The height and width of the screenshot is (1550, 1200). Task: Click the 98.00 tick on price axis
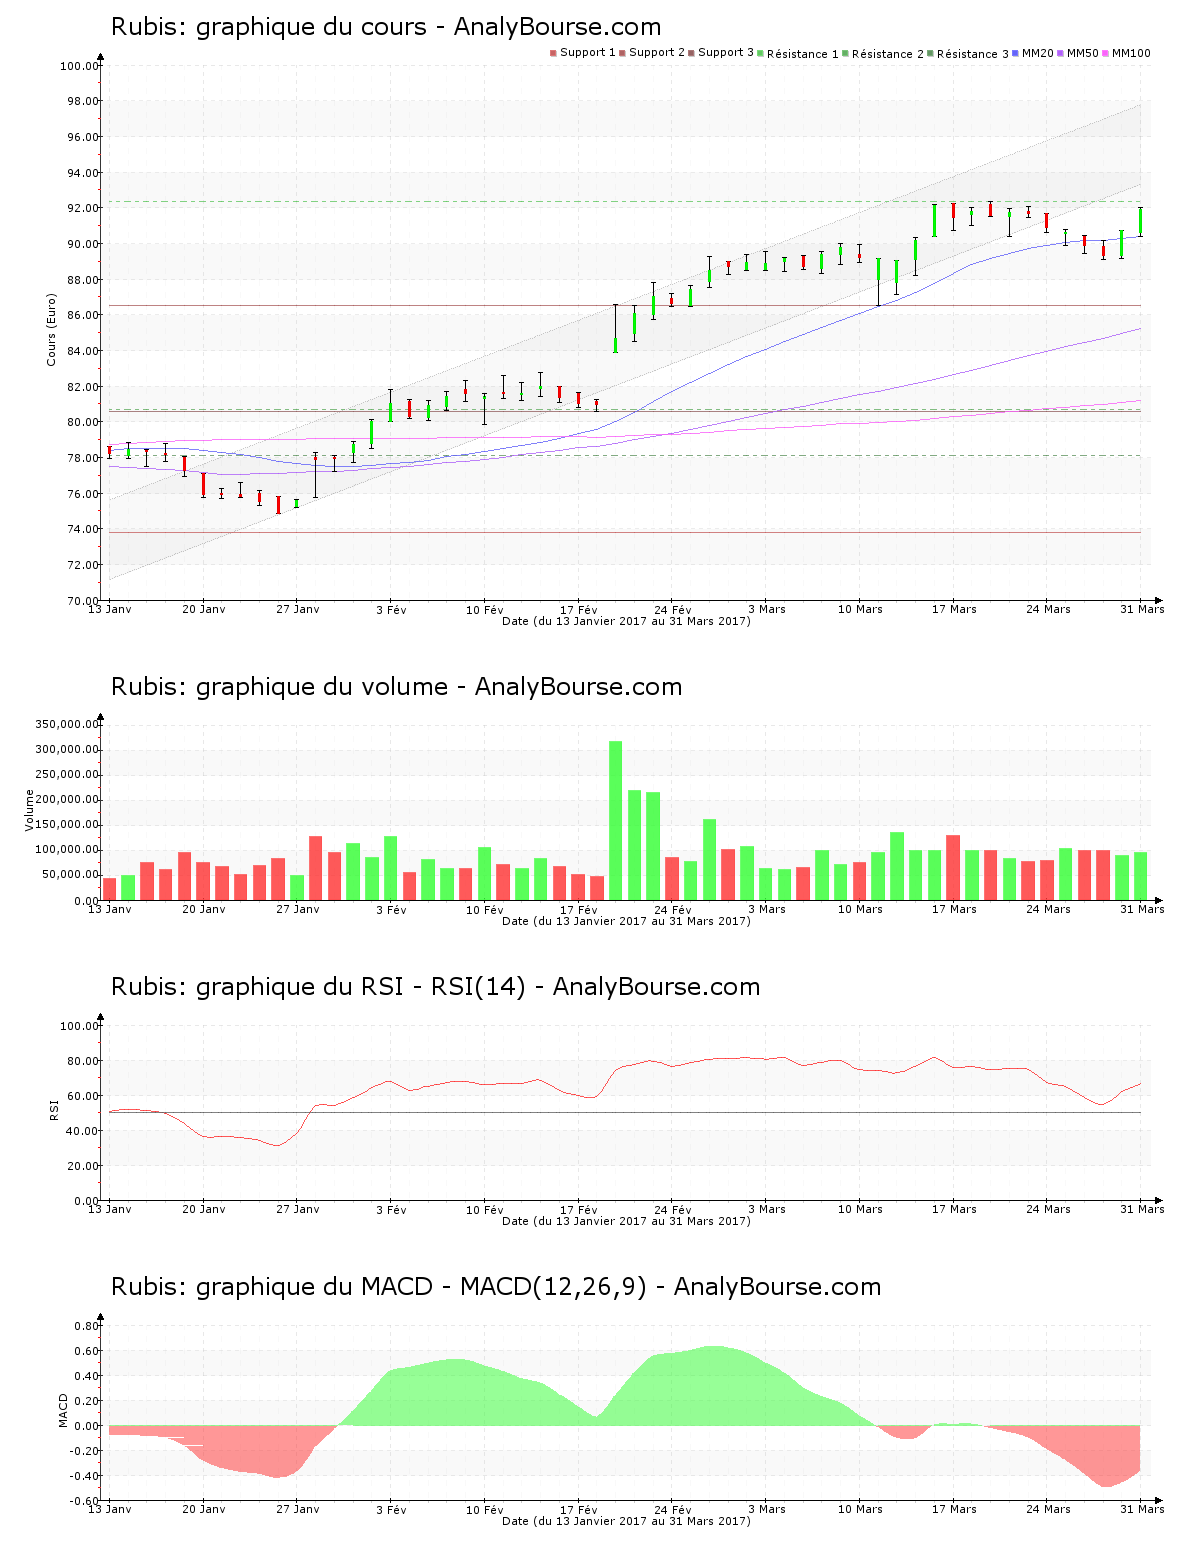click(82, 101)
